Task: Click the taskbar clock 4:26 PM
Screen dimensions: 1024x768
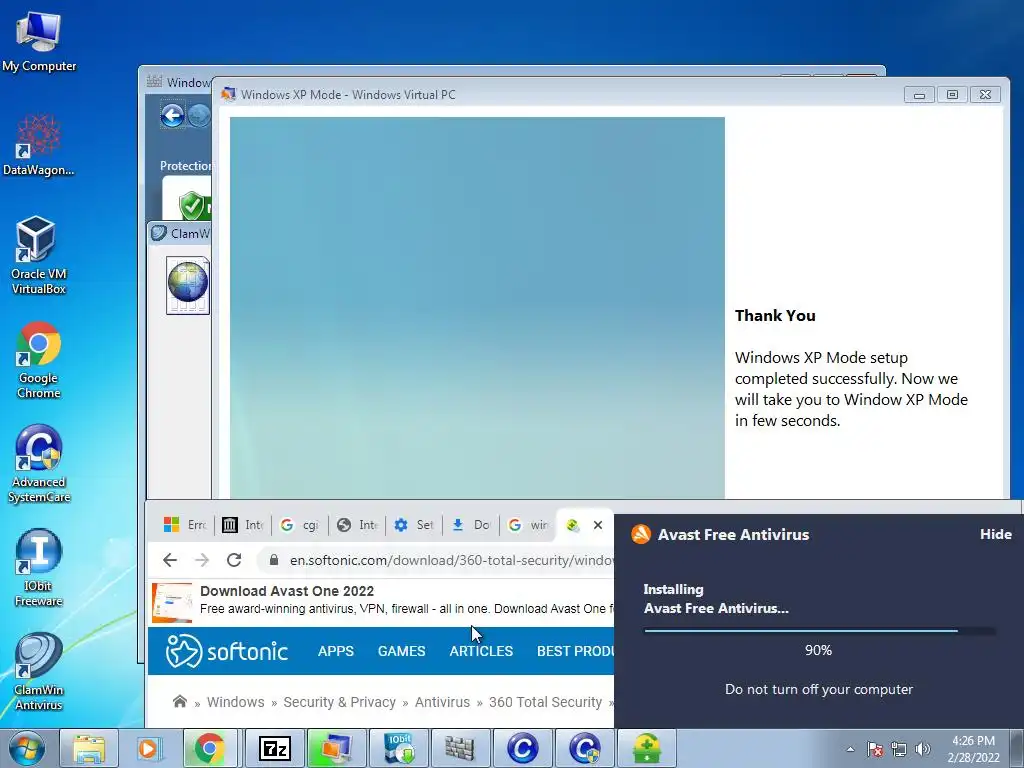Action: [973, 741]
